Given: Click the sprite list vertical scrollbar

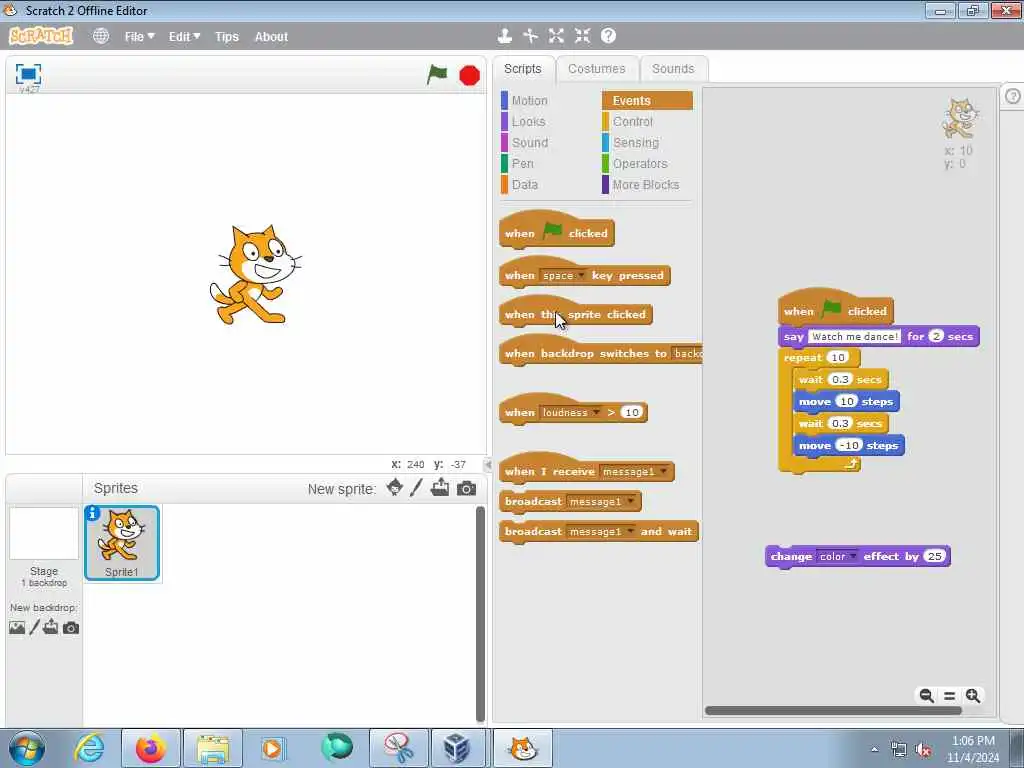Looking at the screenshot, I should click(x=480, y=614).
